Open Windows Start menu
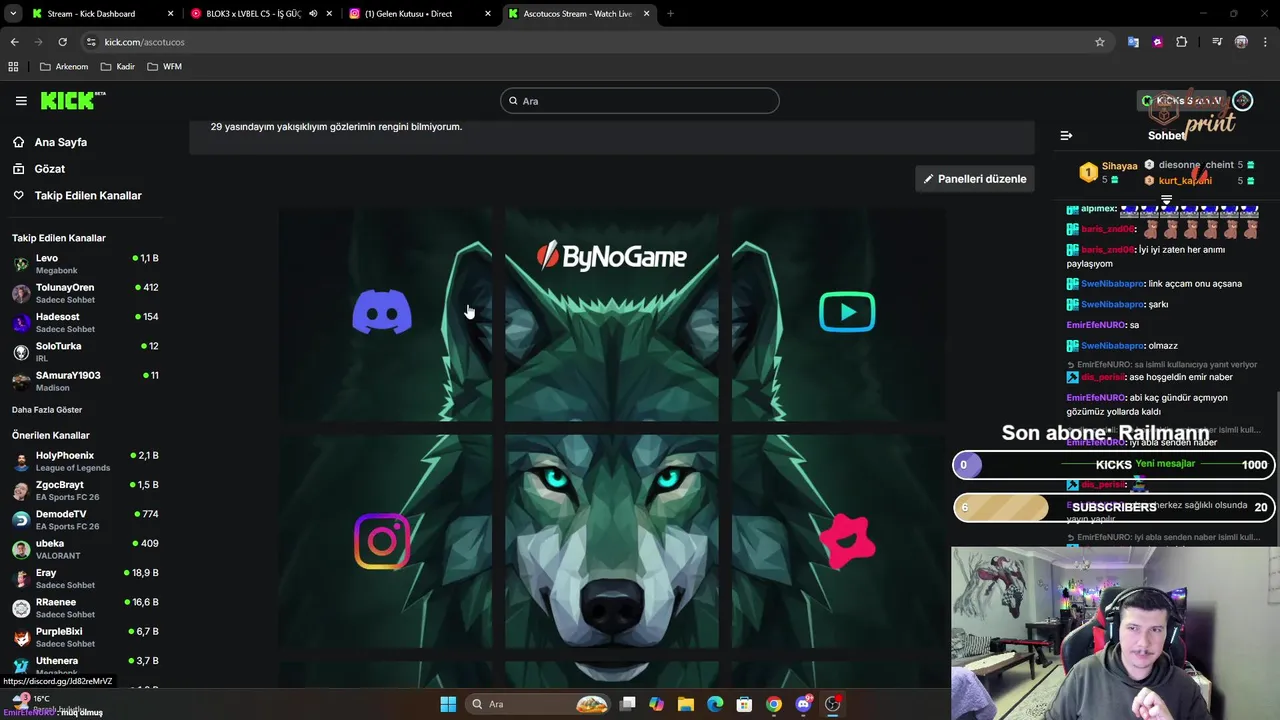This screenshot has height=720, width=1280. 448,704
